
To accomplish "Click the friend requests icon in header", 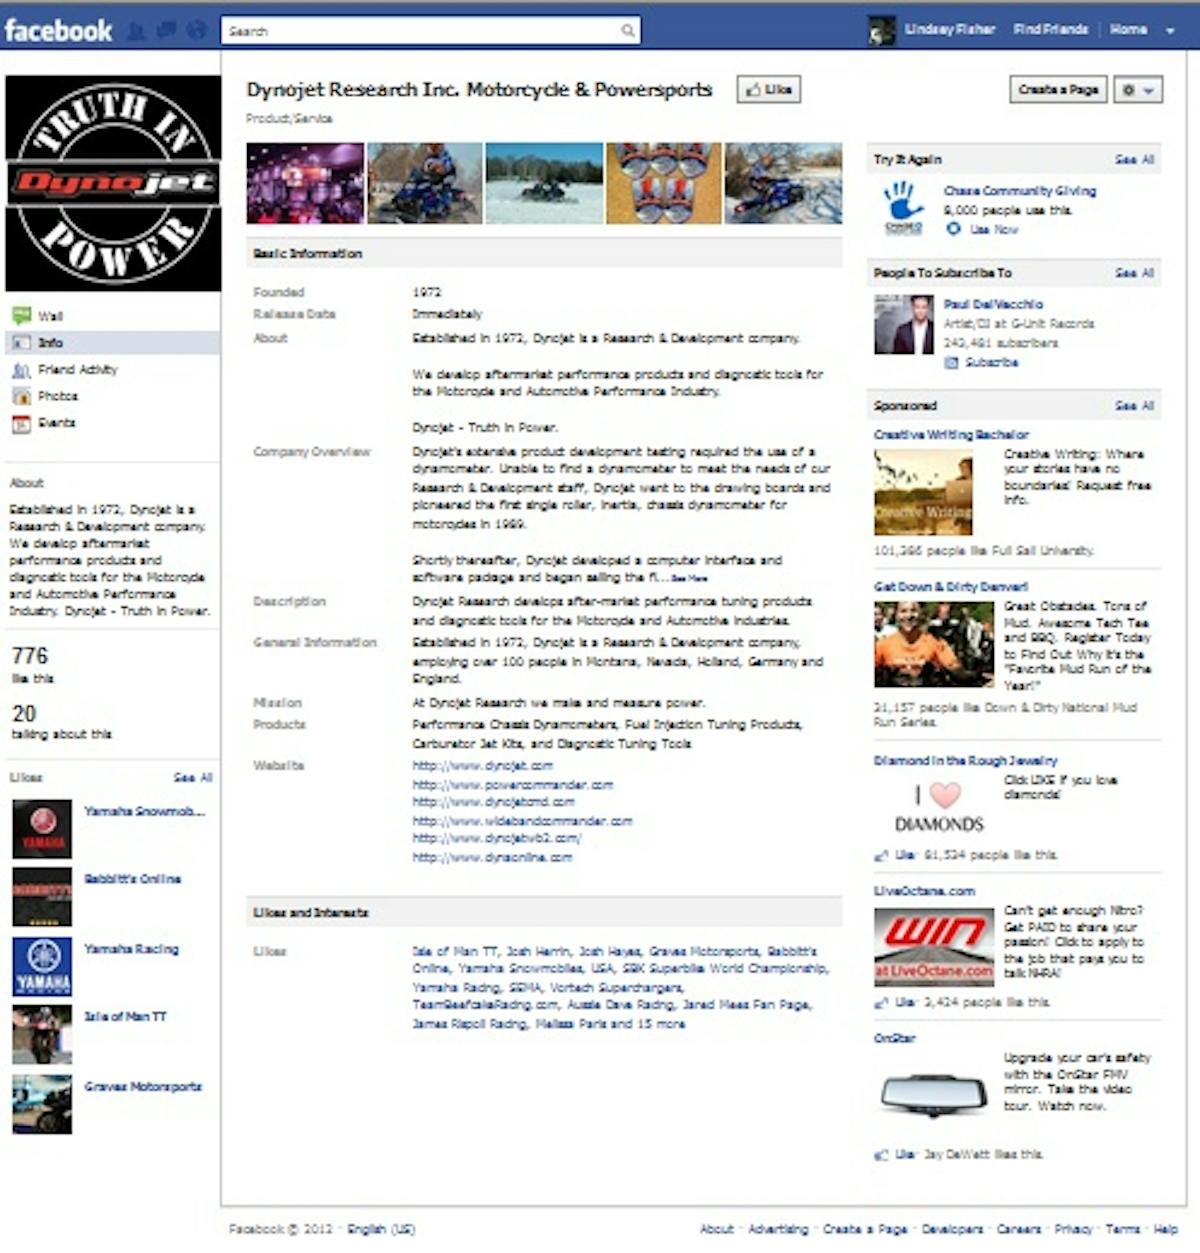I will coord(136,31).
